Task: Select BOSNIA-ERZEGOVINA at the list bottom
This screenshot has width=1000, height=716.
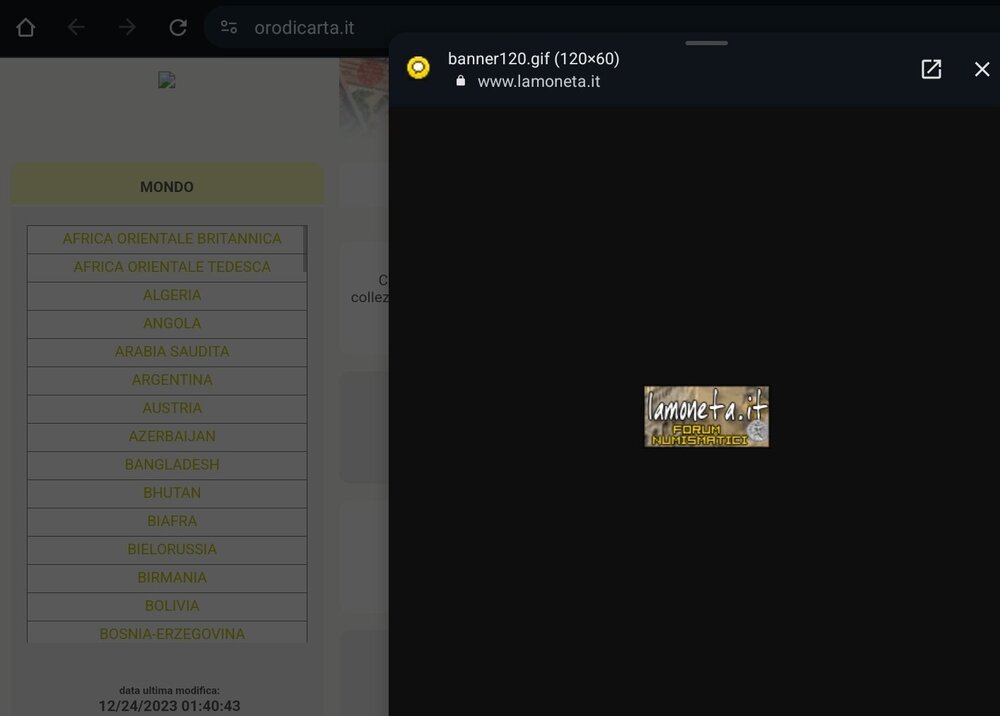Action: [x=172, y=633]
